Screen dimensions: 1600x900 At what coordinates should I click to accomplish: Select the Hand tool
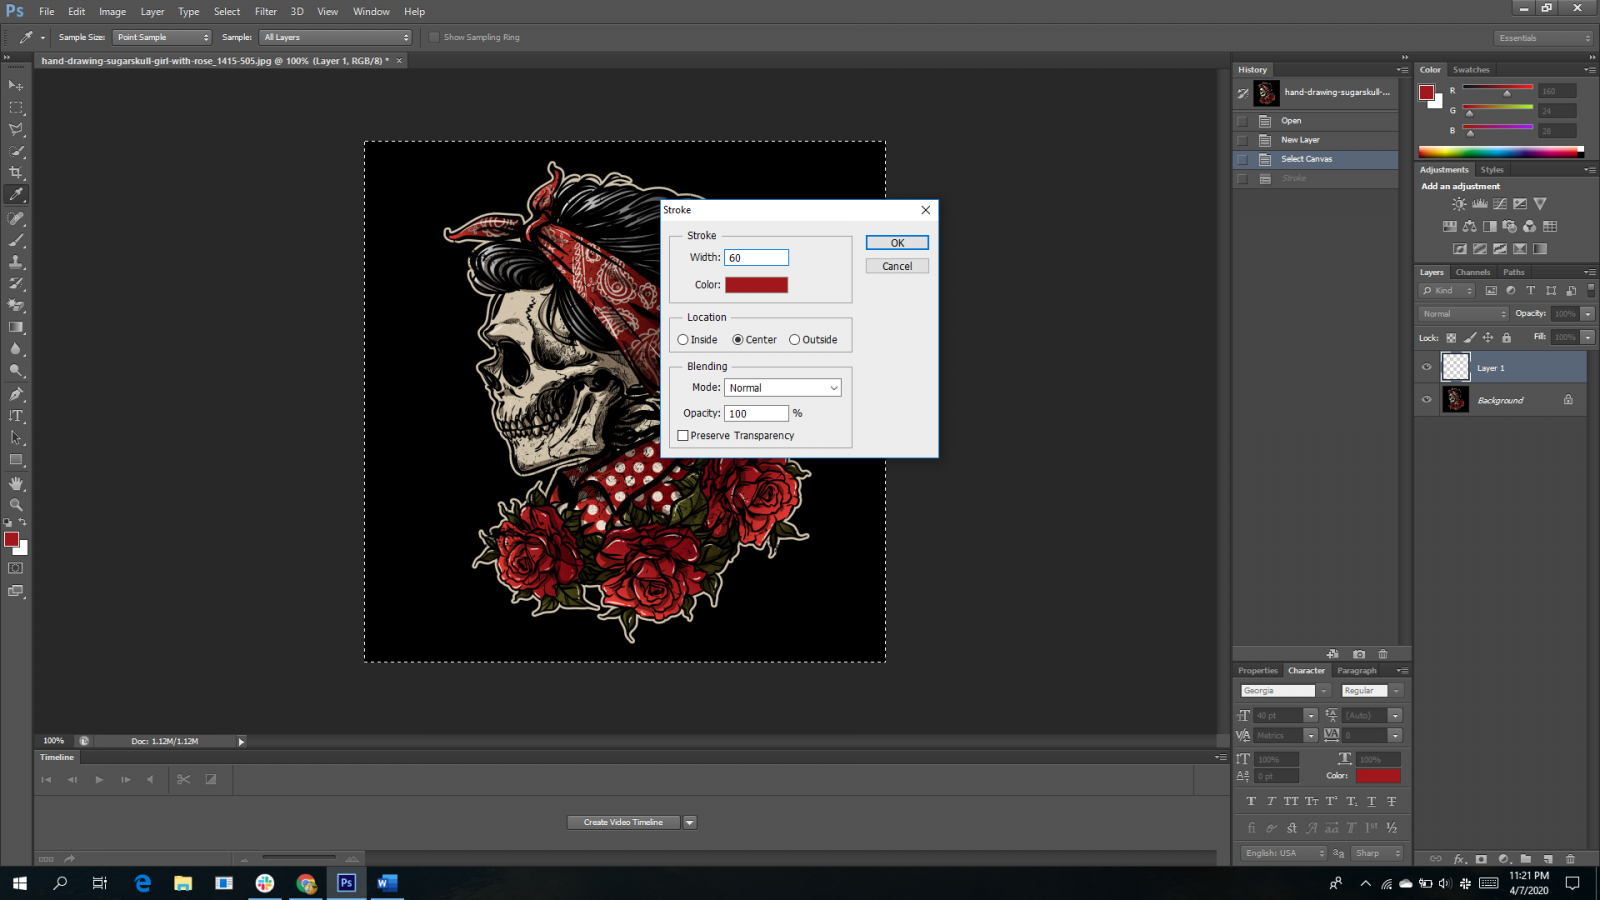16,483
